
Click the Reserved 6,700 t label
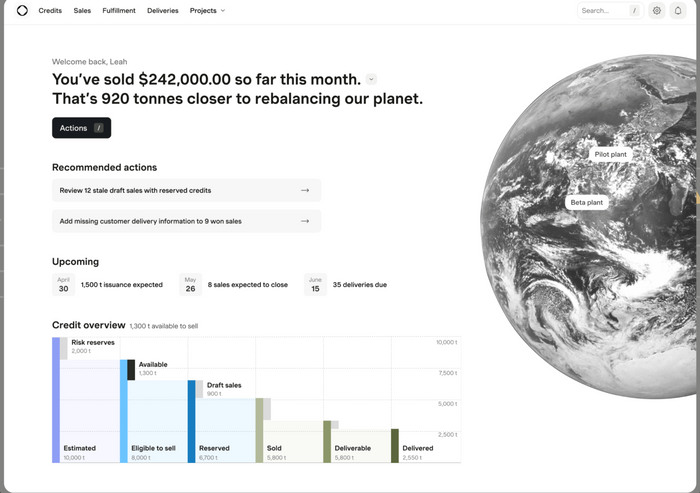pyautogui.click(x=214, y=452)
